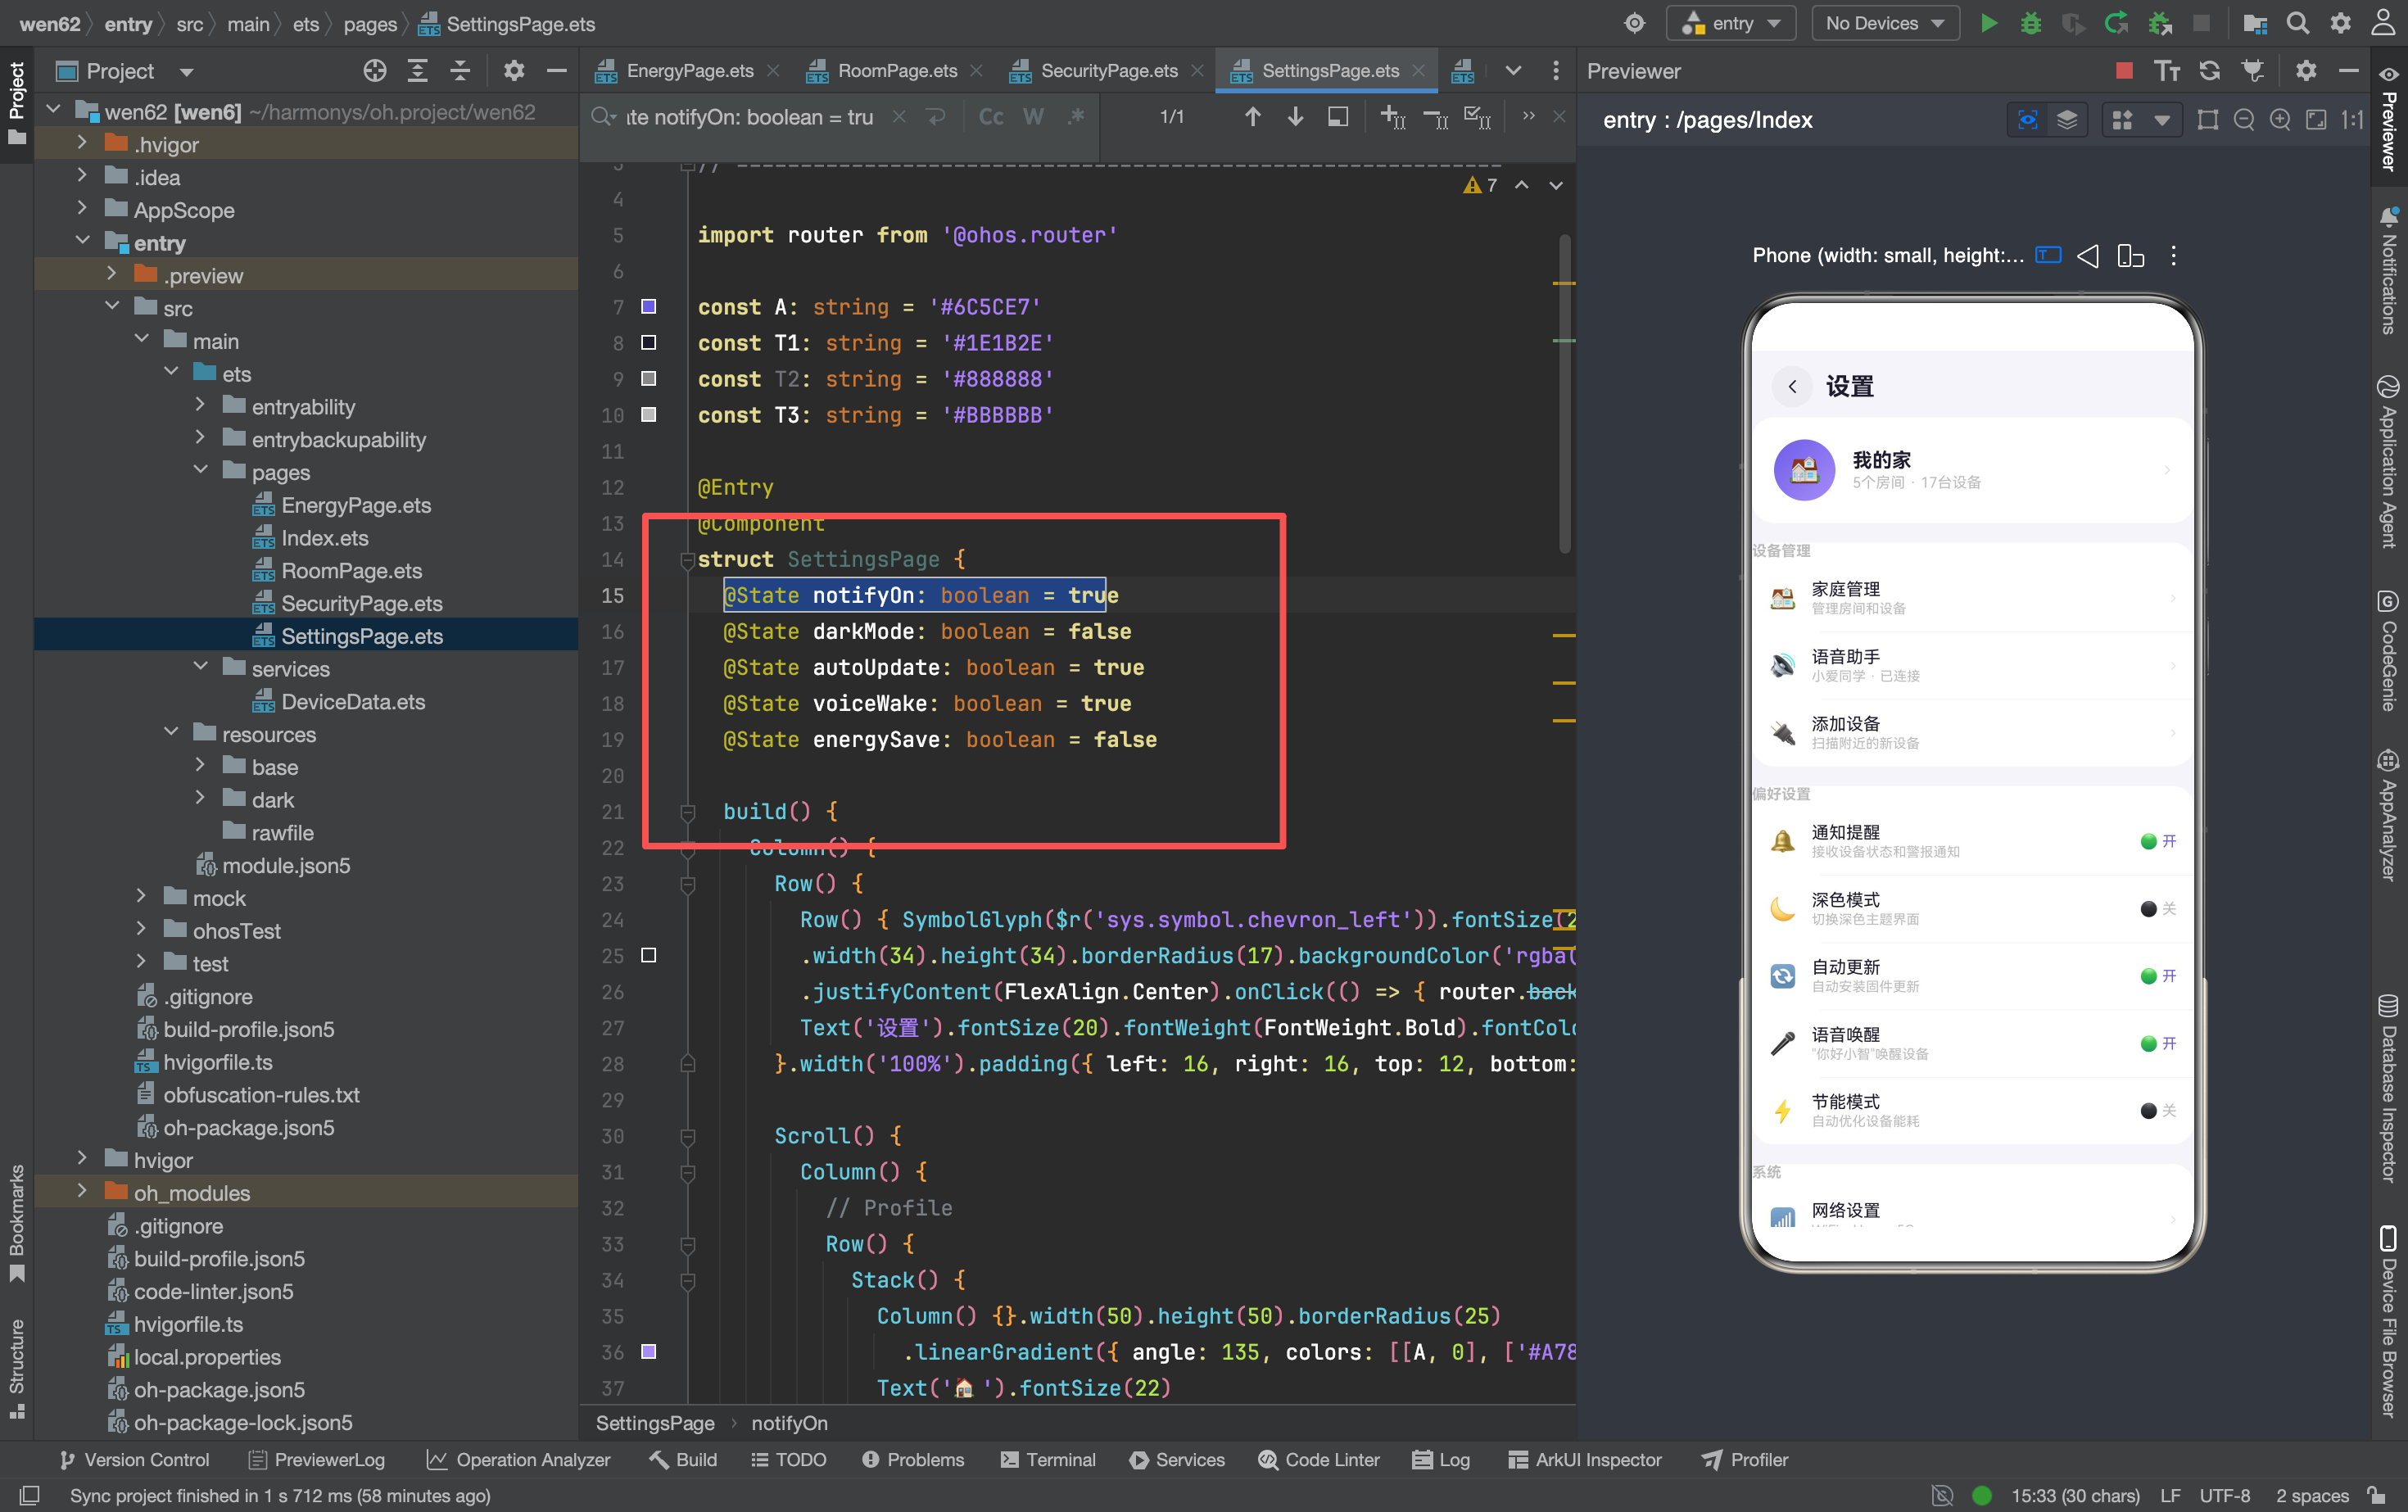Click the 设置 back arrow in preview

click(x=1792, y=386)
